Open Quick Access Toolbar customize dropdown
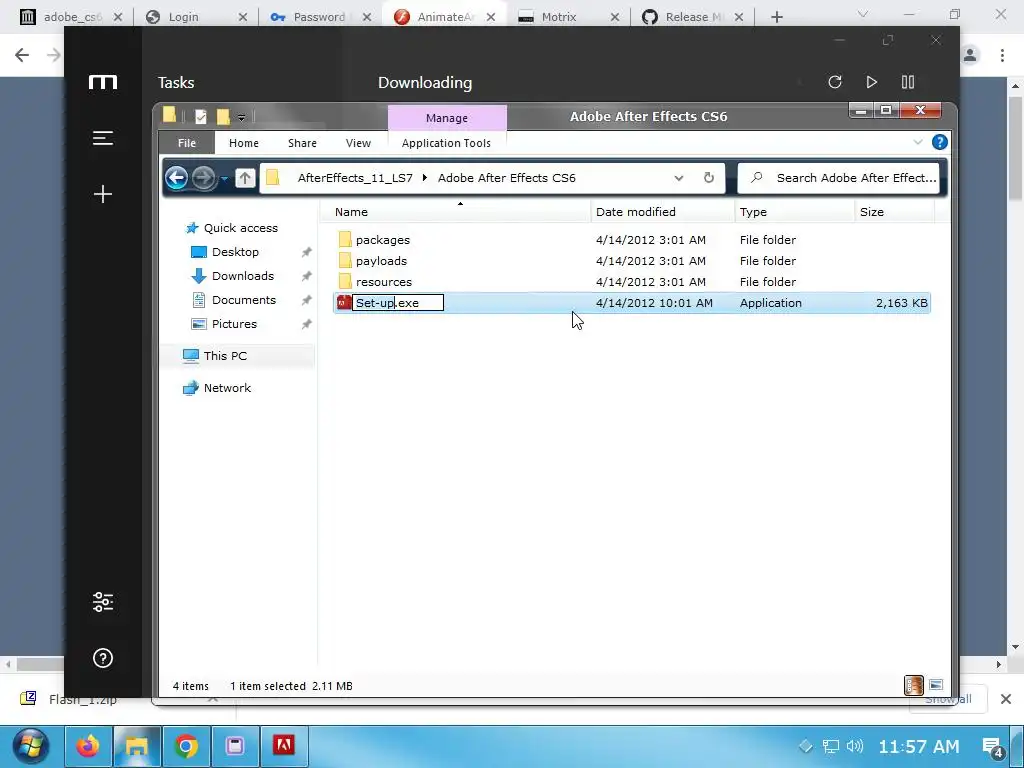 click(241, 118)
